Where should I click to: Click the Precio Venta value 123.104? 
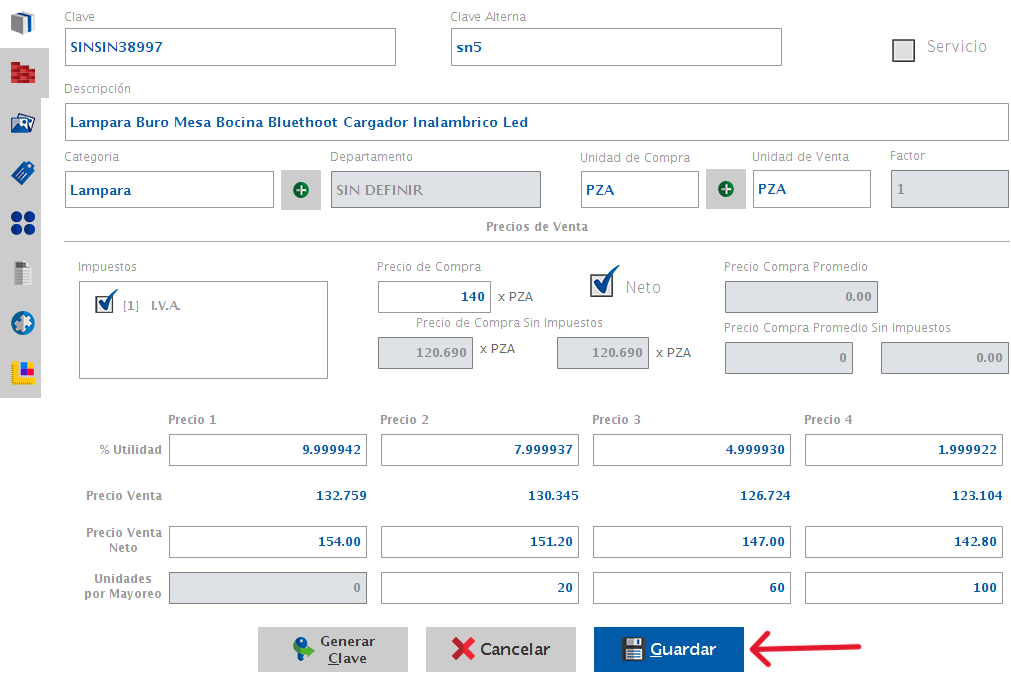point(977,495)
